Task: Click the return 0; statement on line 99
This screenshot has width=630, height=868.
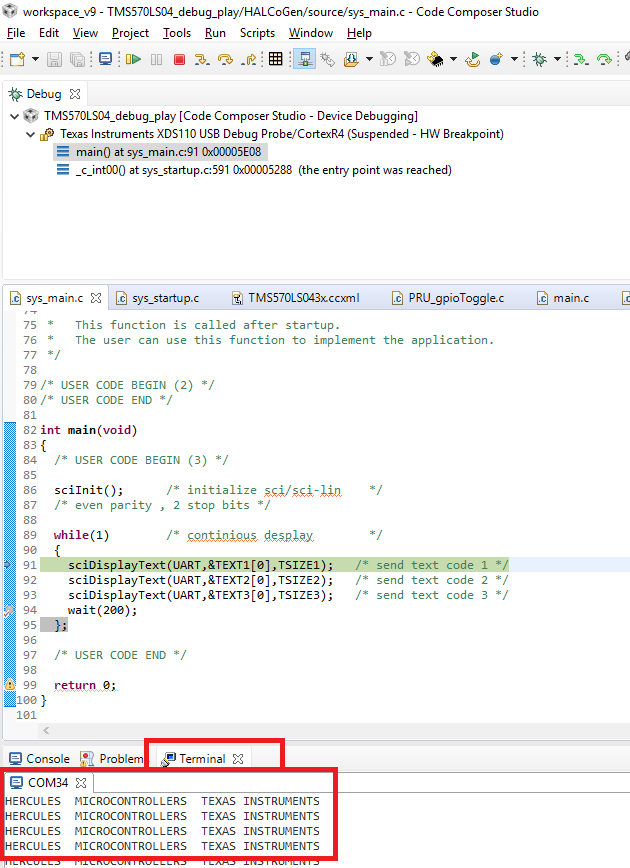Action: click(85, 685)
